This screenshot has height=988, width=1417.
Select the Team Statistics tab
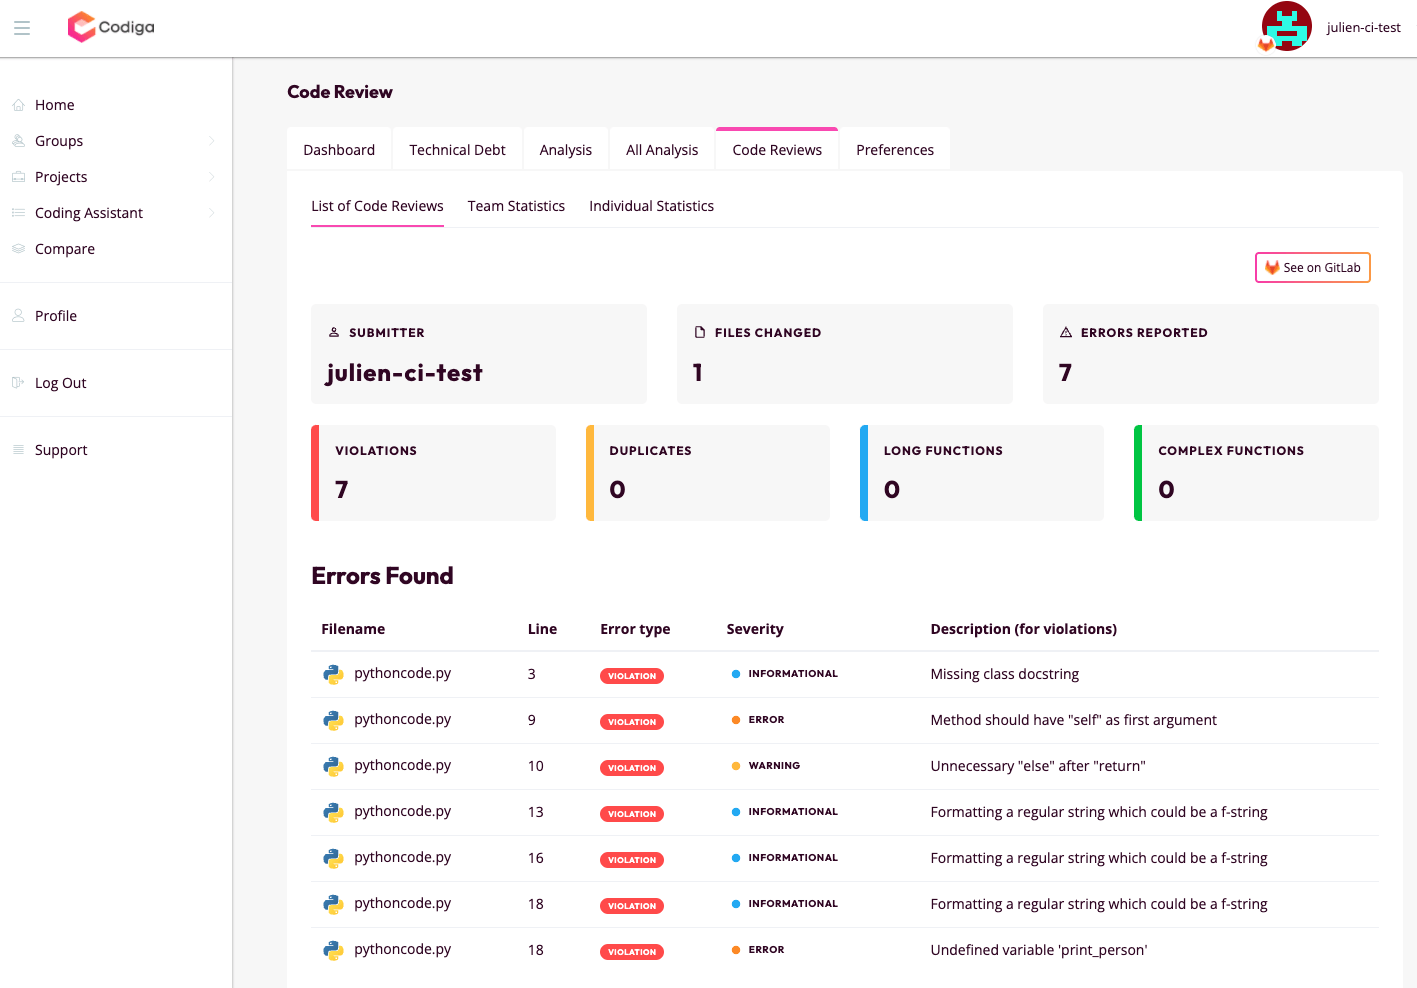[516, 205]
